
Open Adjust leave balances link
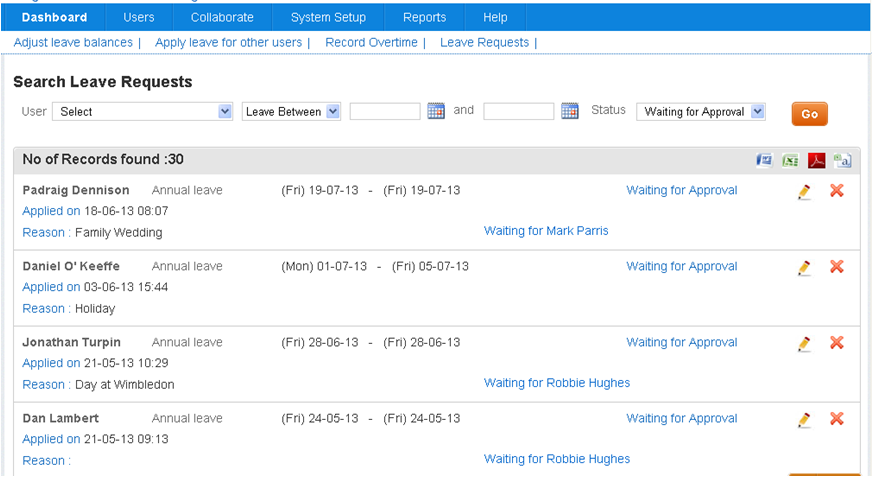[x=73, y=43]
